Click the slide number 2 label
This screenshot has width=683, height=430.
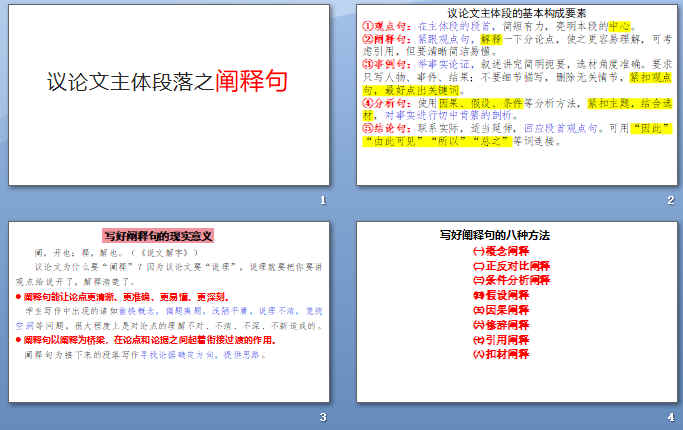click(x=670, y=201)
